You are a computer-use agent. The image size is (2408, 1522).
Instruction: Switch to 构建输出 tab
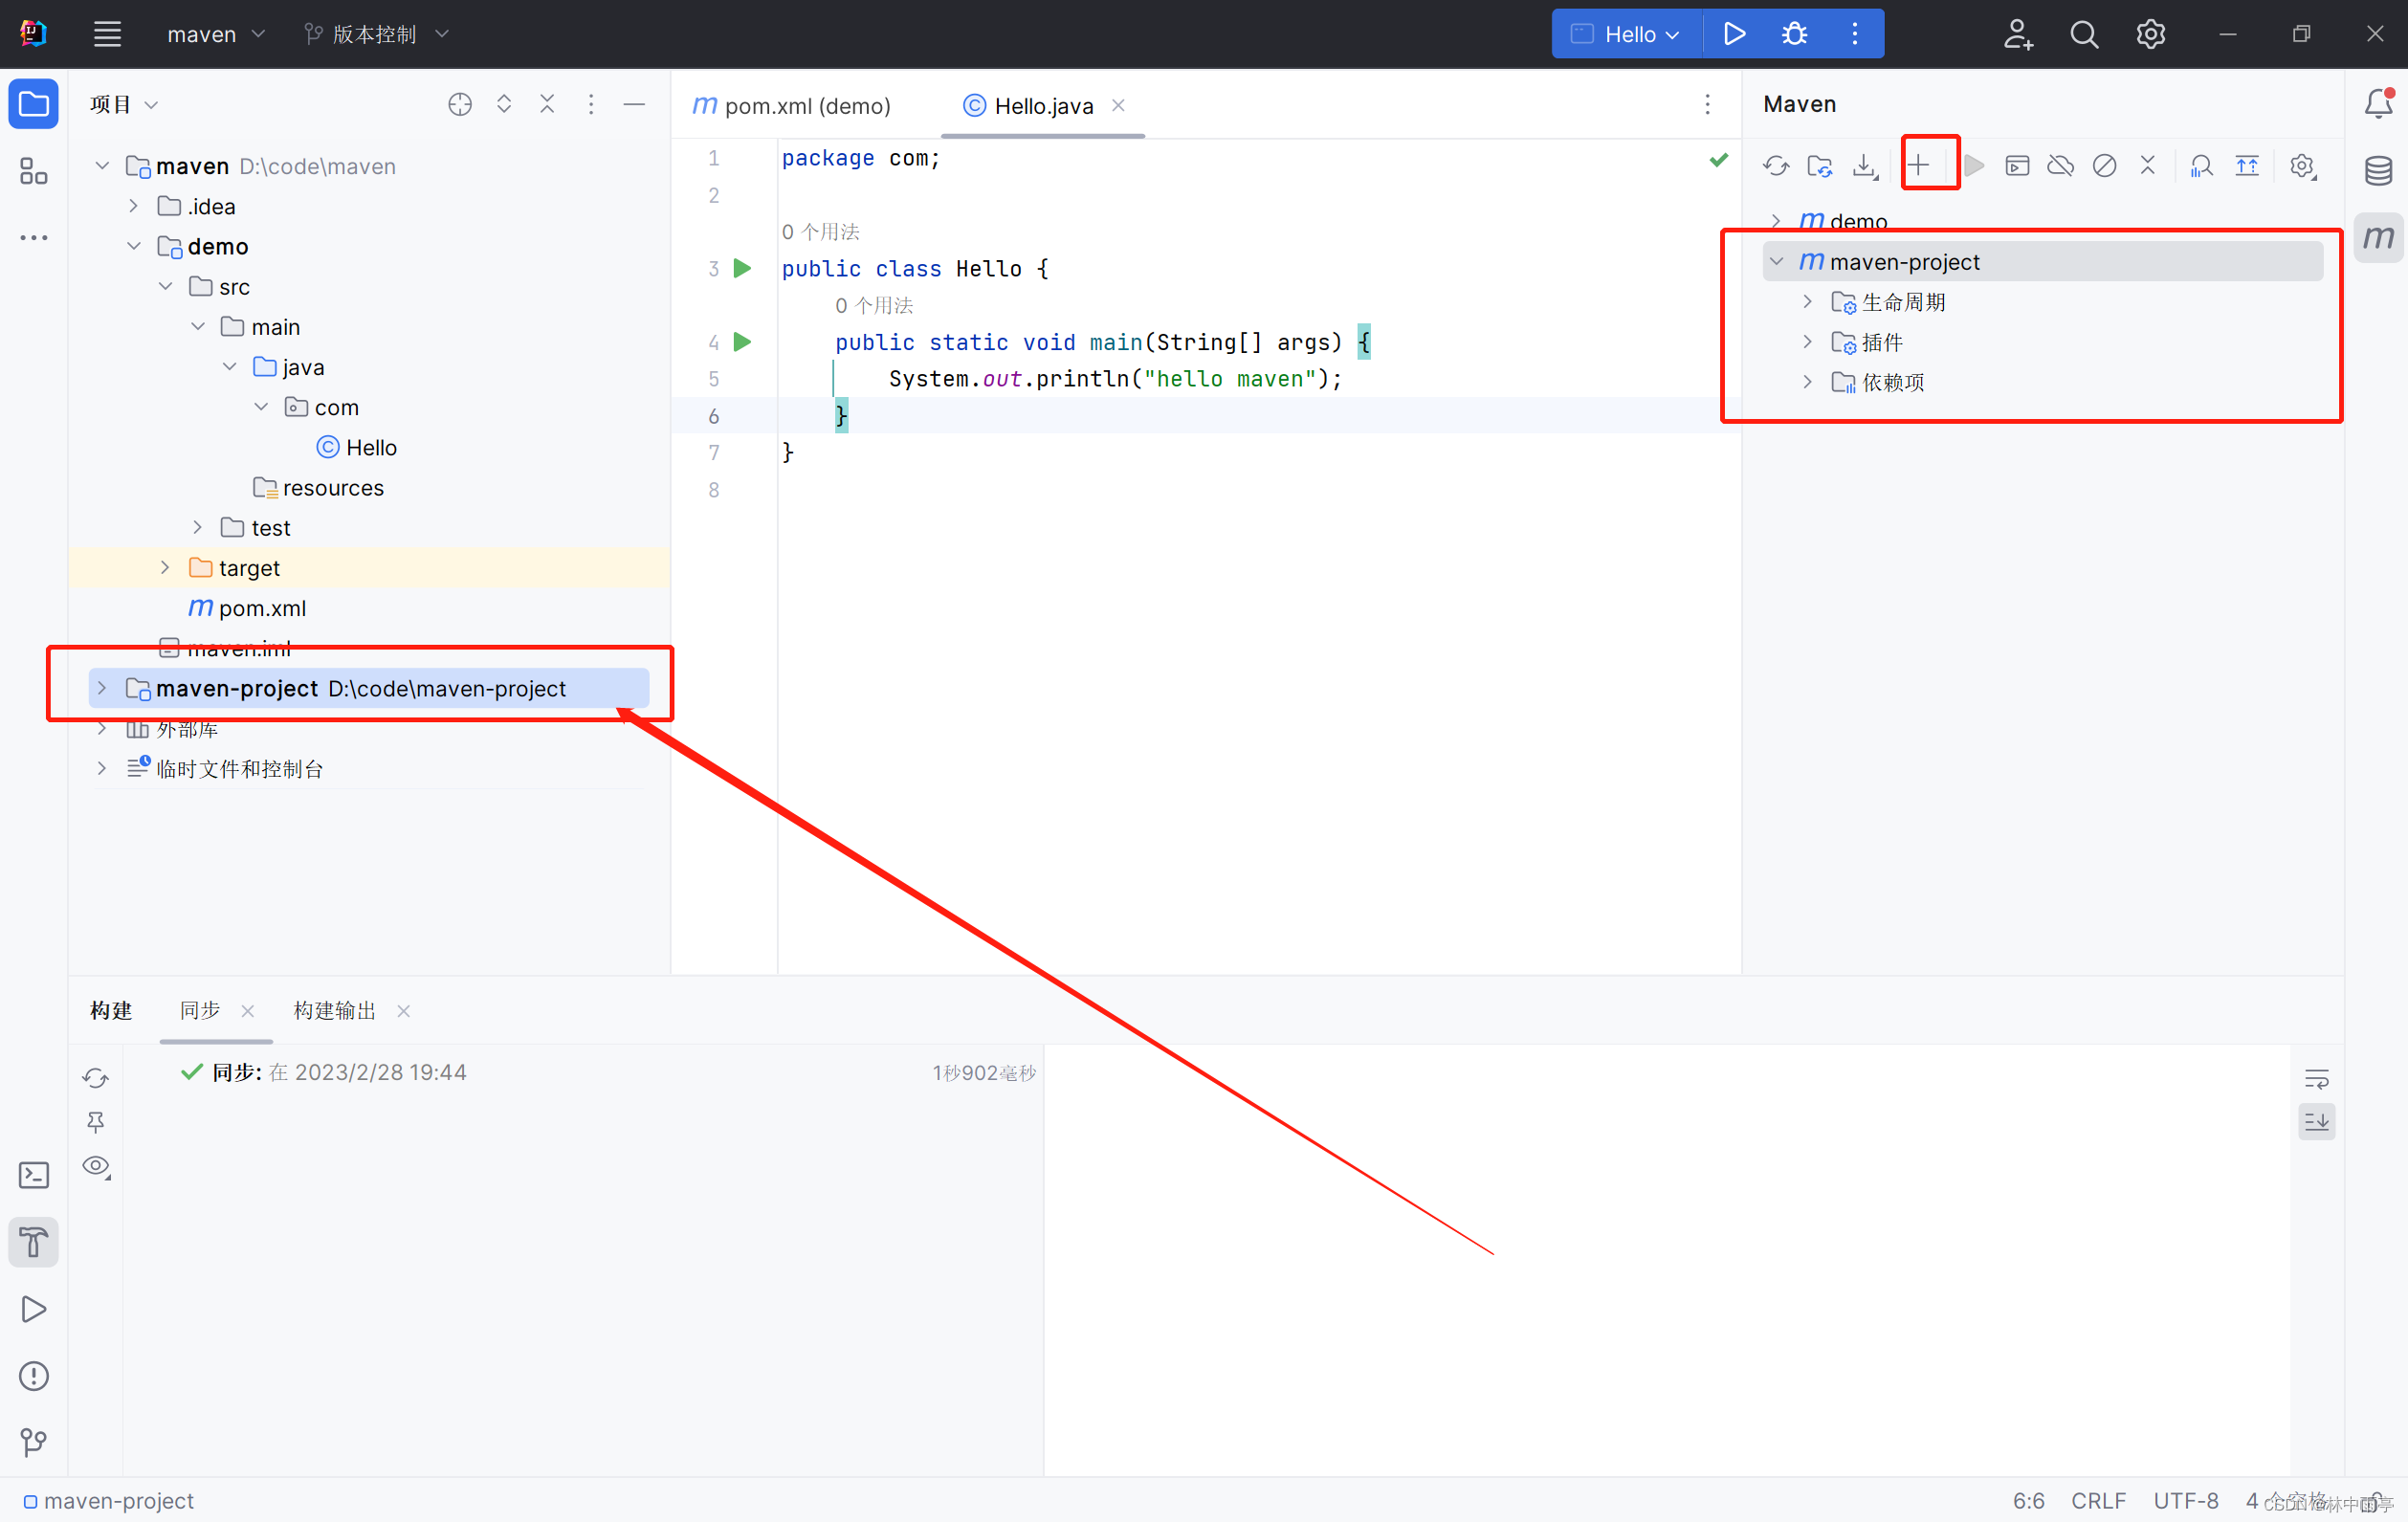pos(335,1010)
